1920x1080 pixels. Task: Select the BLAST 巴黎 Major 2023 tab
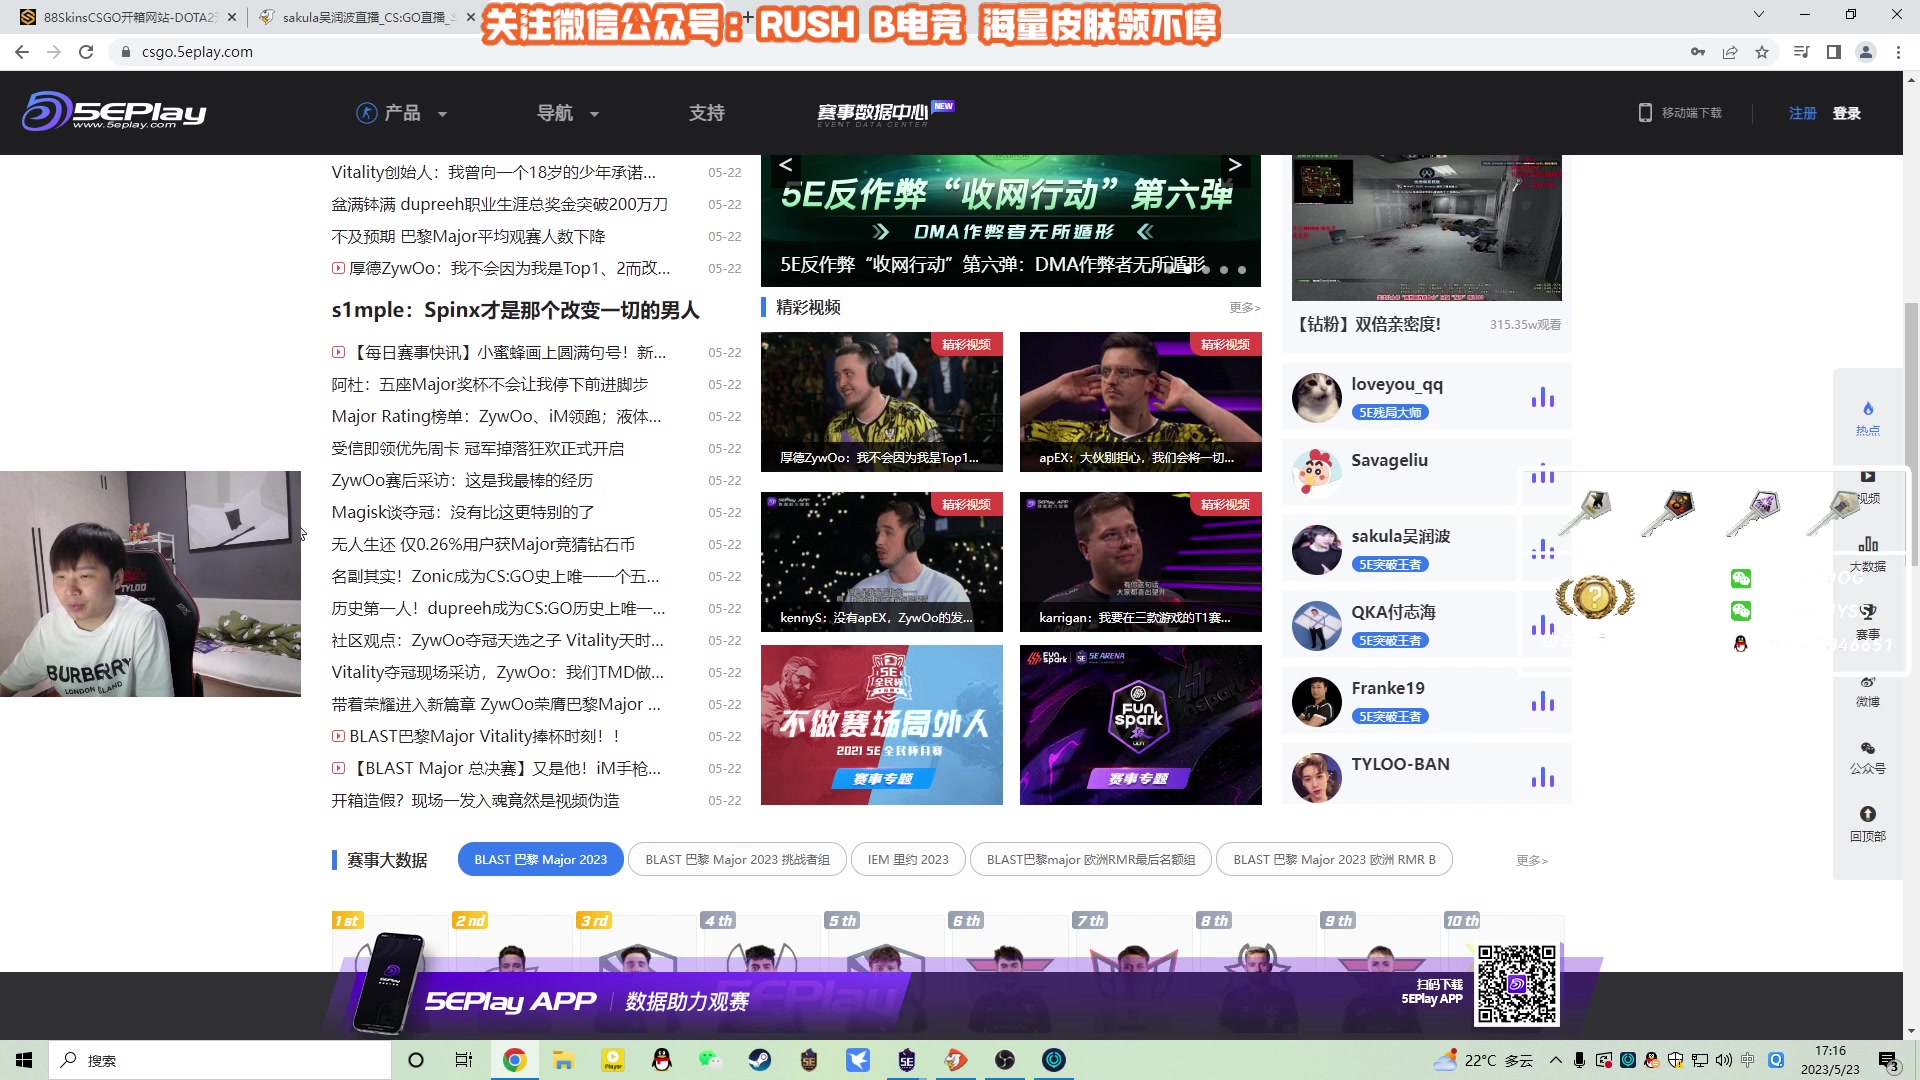[540, 860]
